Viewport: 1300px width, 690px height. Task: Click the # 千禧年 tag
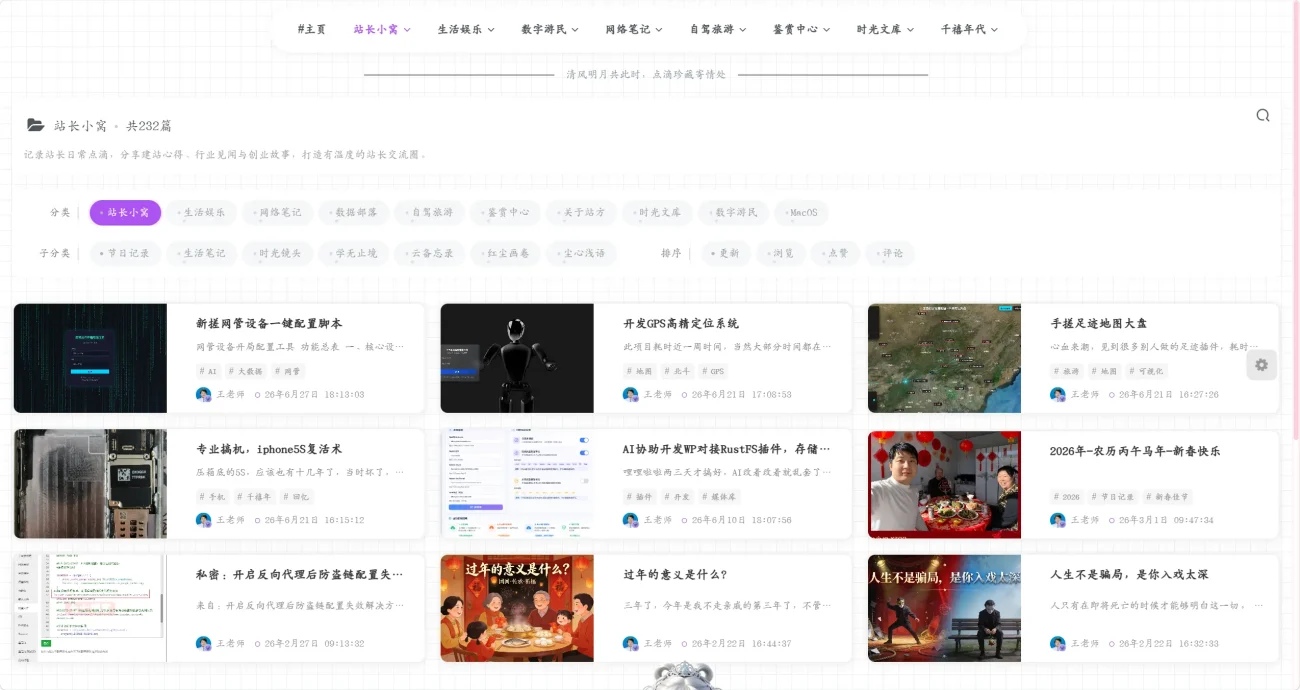256,497
